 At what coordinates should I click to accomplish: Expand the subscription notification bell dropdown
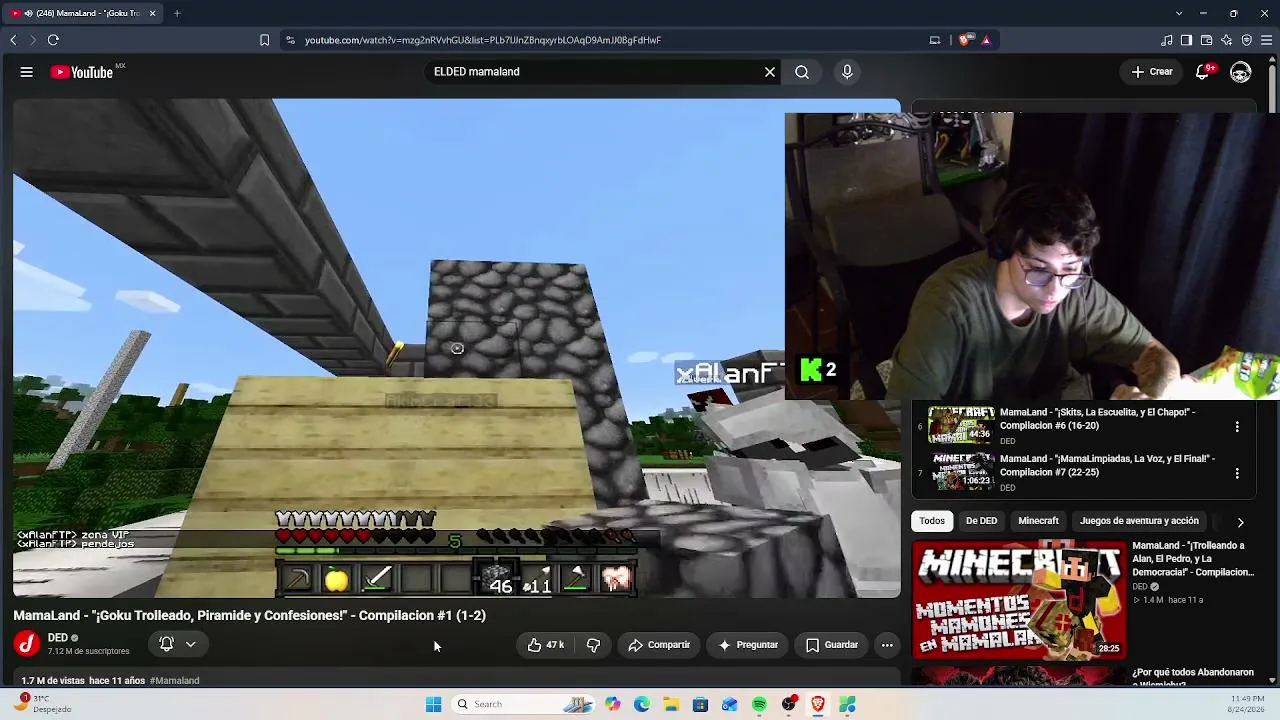(177, 645)
